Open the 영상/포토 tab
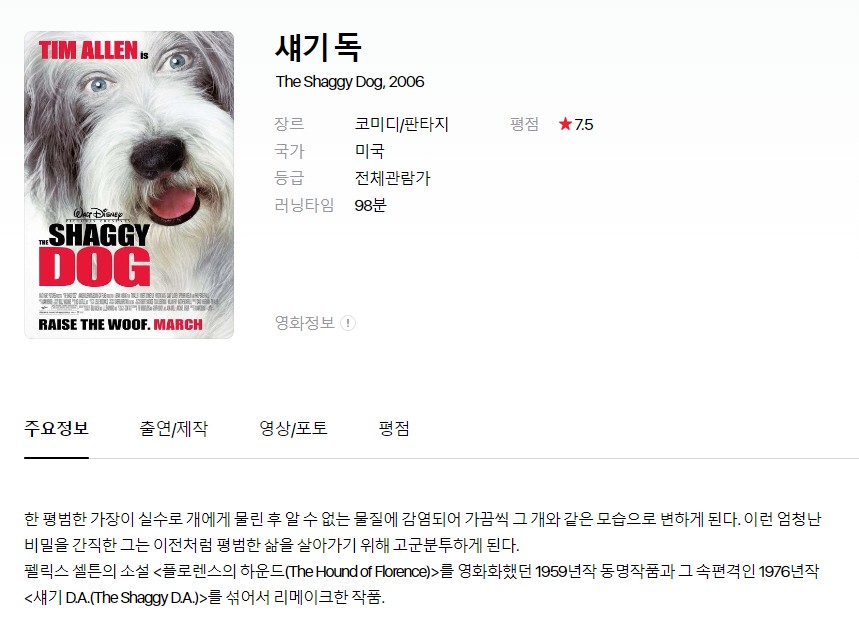The width and height of the screenshot is (859, 626). [x=293, y=428]
